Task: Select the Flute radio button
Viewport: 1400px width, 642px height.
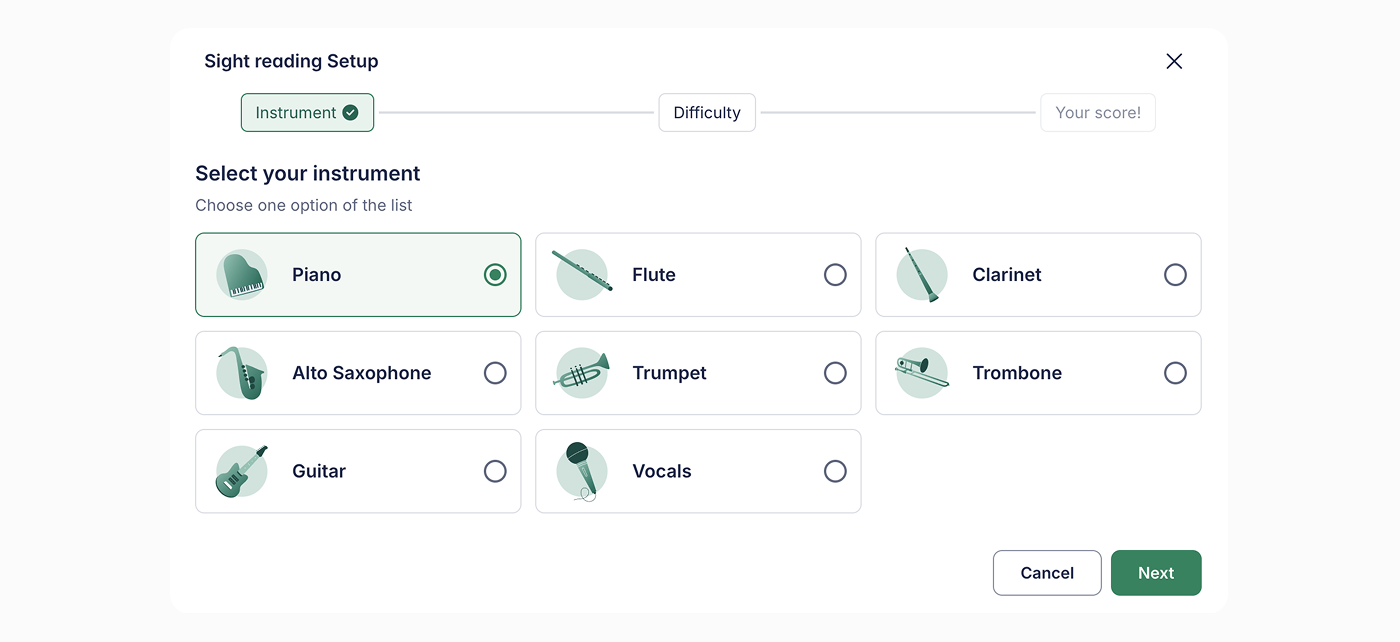Action: (835, 274)
